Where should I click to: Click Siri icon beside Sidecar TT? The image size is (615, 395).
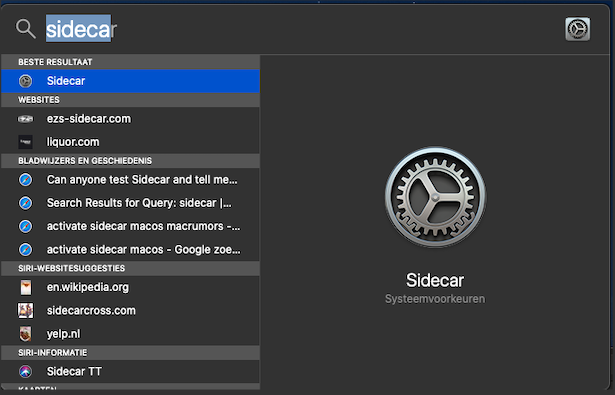25,371
